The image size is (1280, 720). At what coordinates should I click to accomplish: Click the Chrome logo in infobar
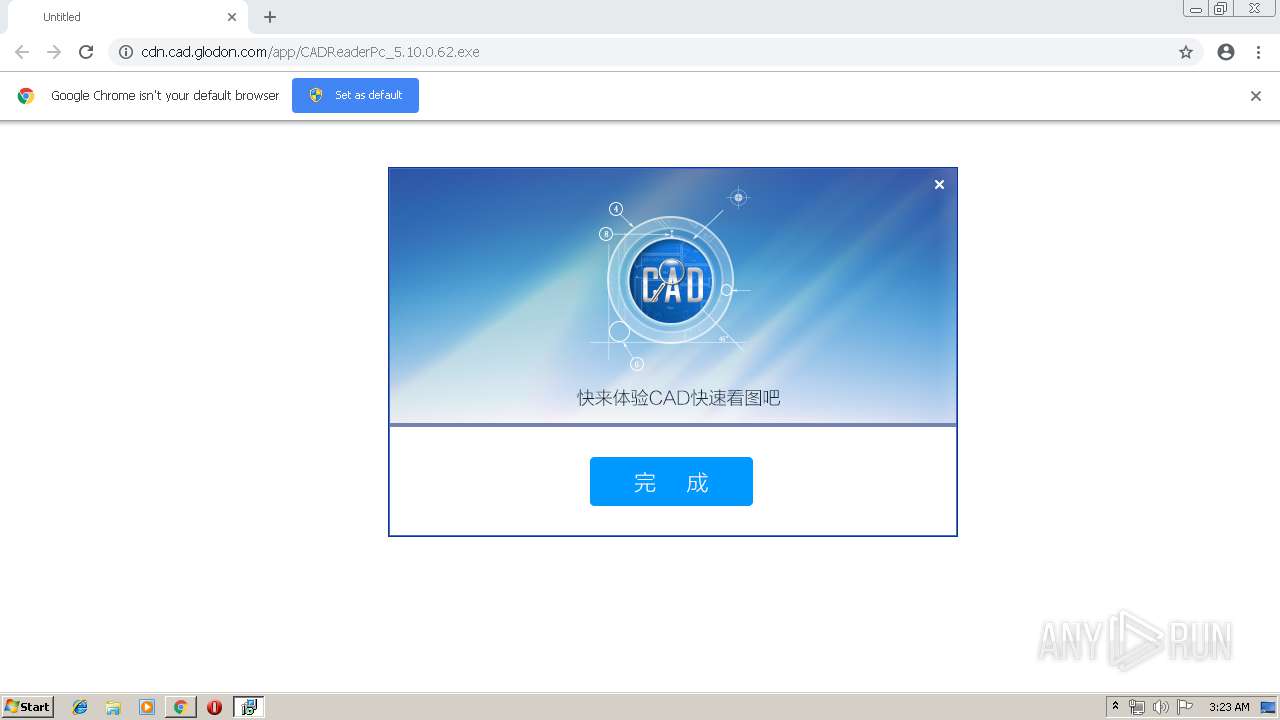26,96
